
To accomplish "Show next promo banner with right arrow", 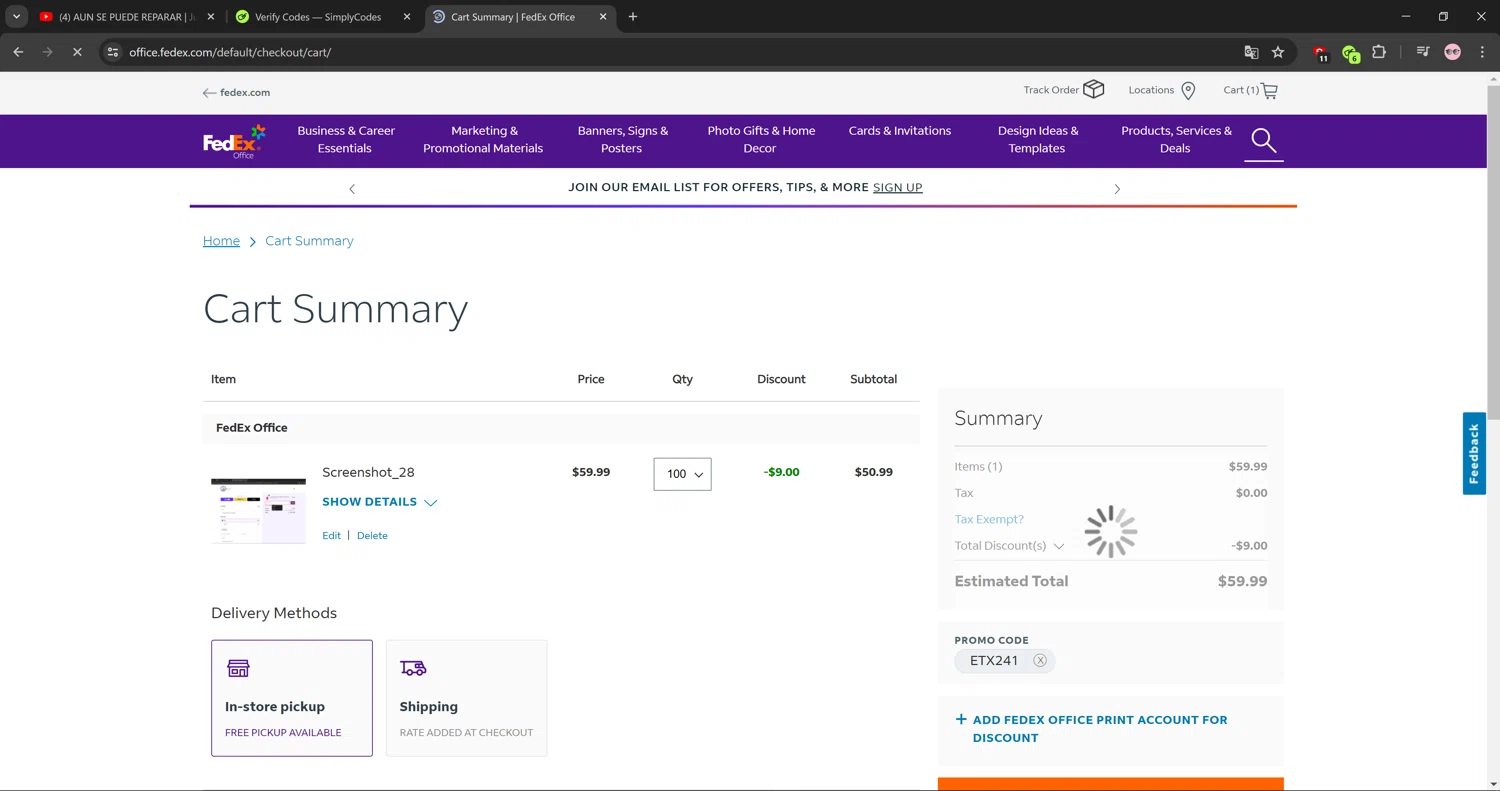I will (1117, 189).
